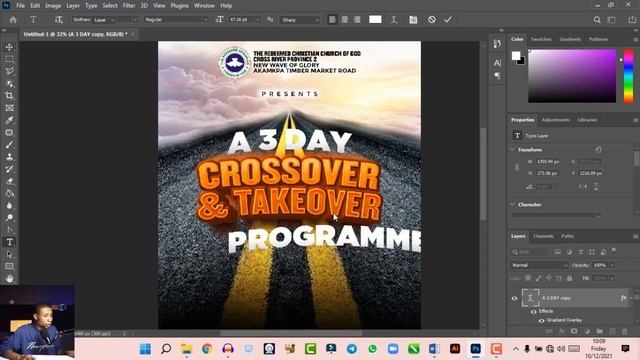
Task: Toggle type layer filter
Action: (x=580, y=252)
